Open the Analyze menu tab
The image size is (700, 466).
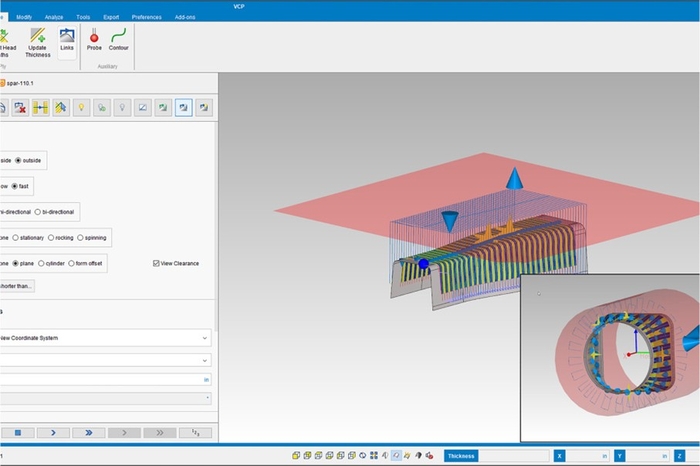coord(54,17)
